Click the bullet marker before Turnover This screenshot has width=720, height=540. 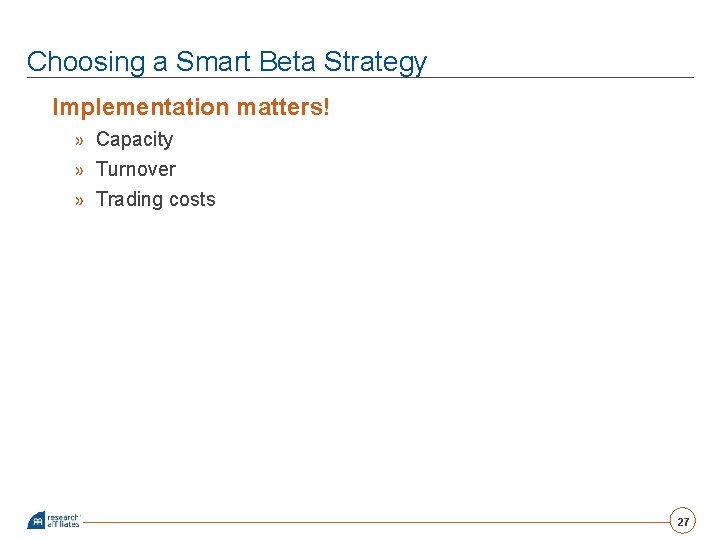79,170
